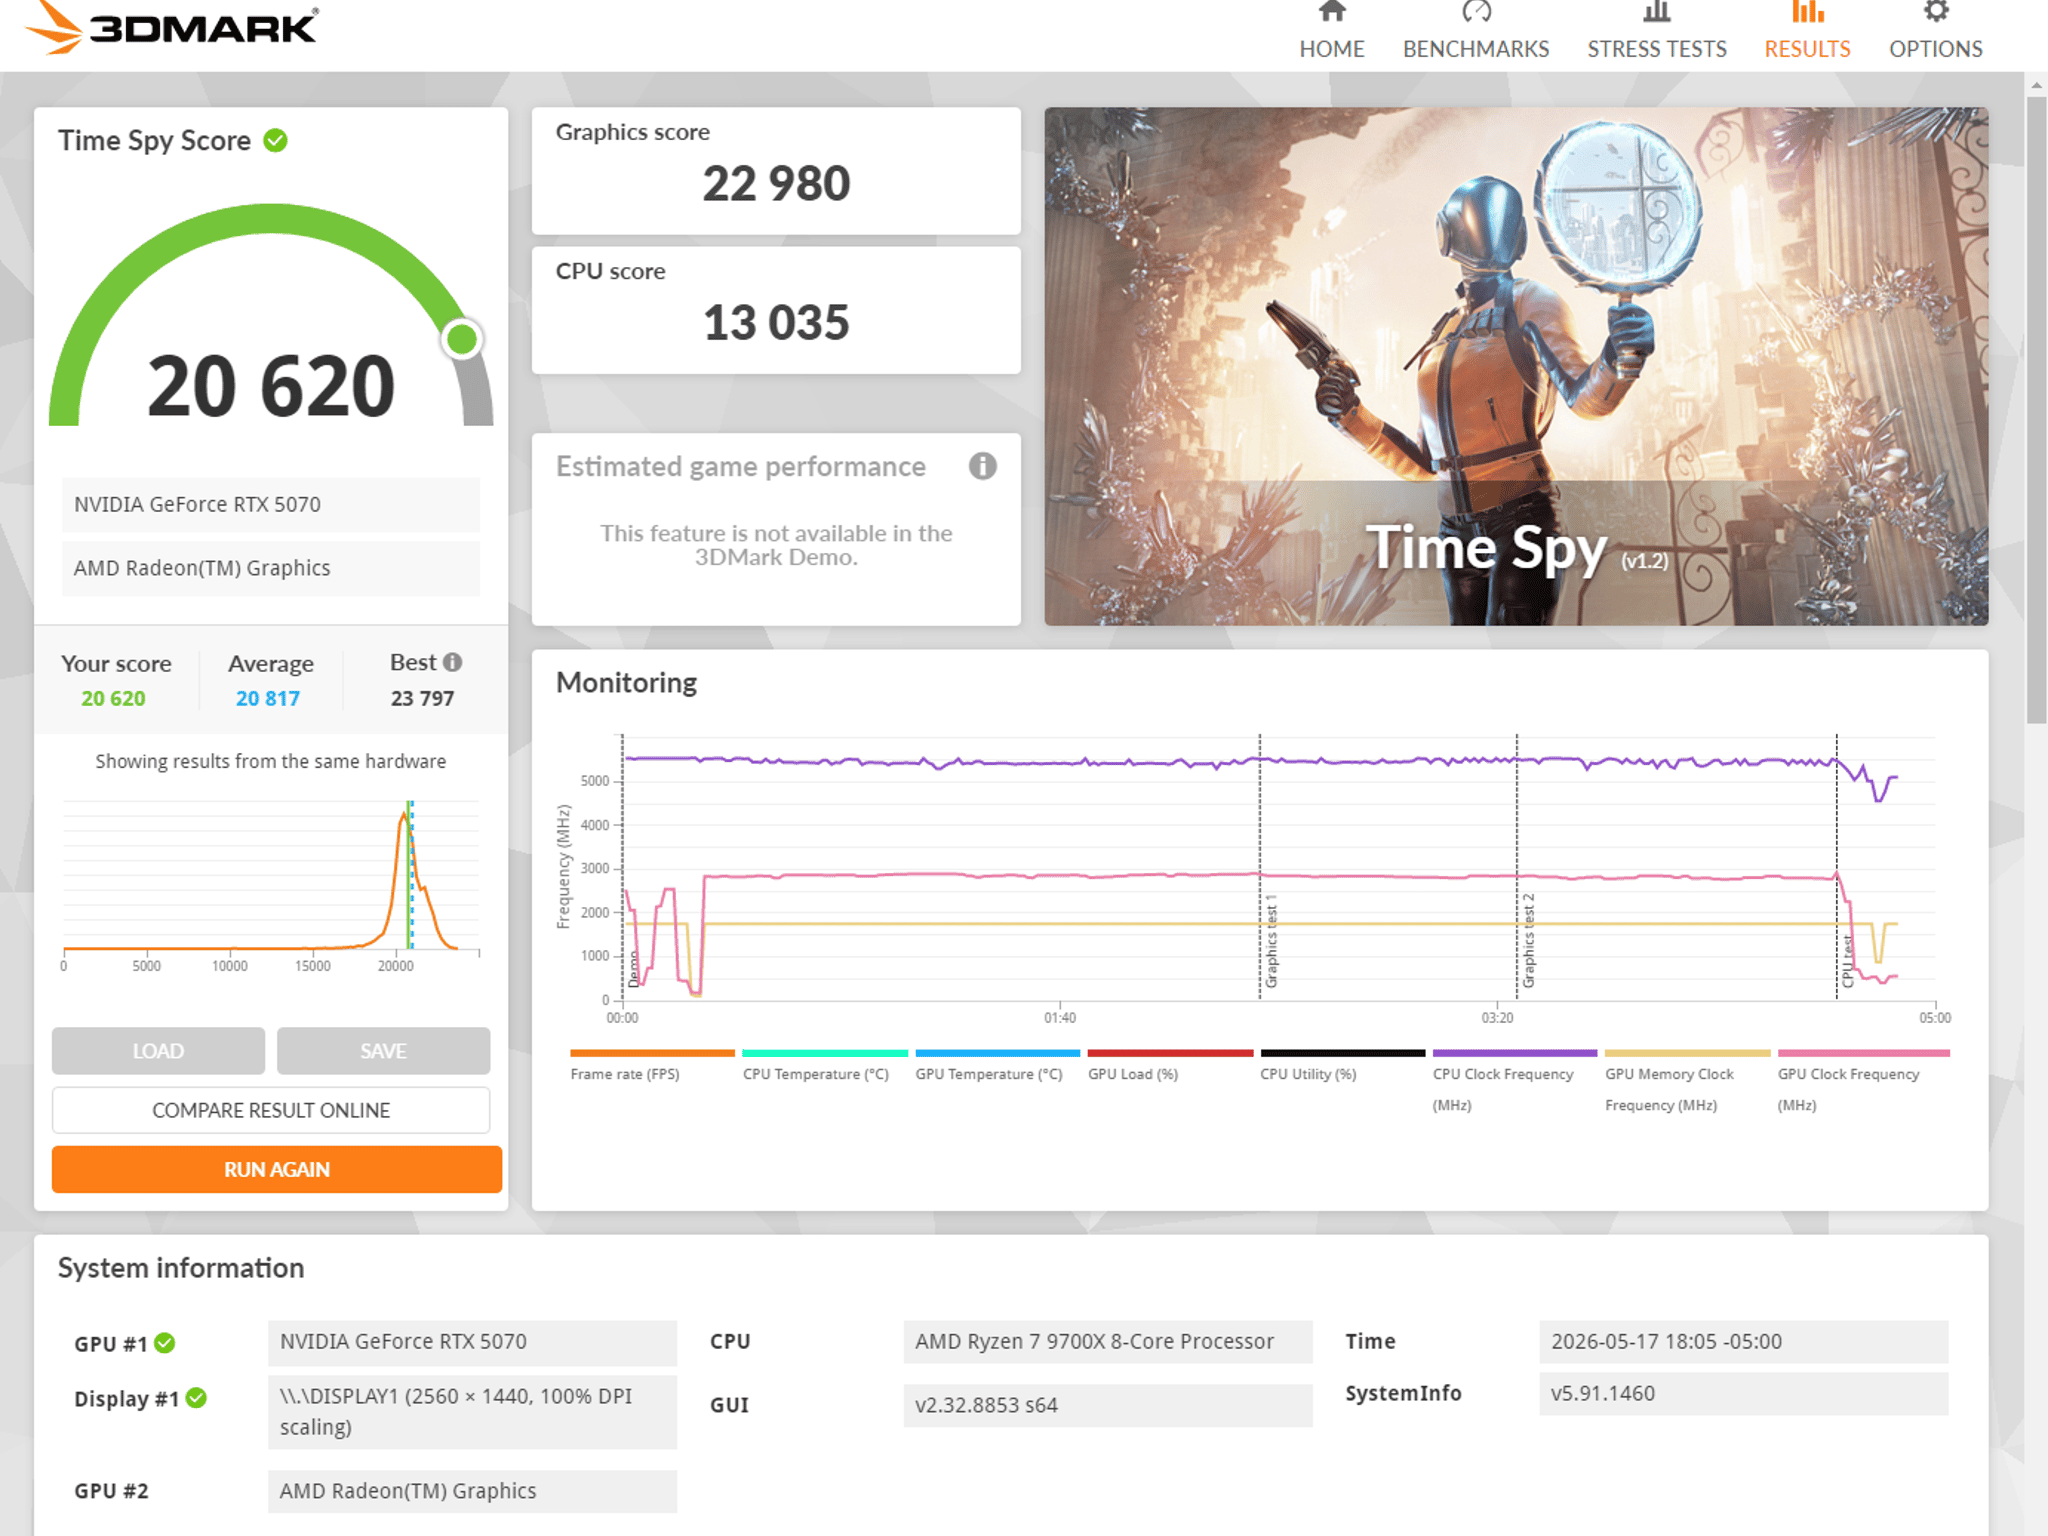Screen dimensions: 2048x1536
Task: Click the Graphics test 2 marker line
Action: click(x=1517, y=866)
